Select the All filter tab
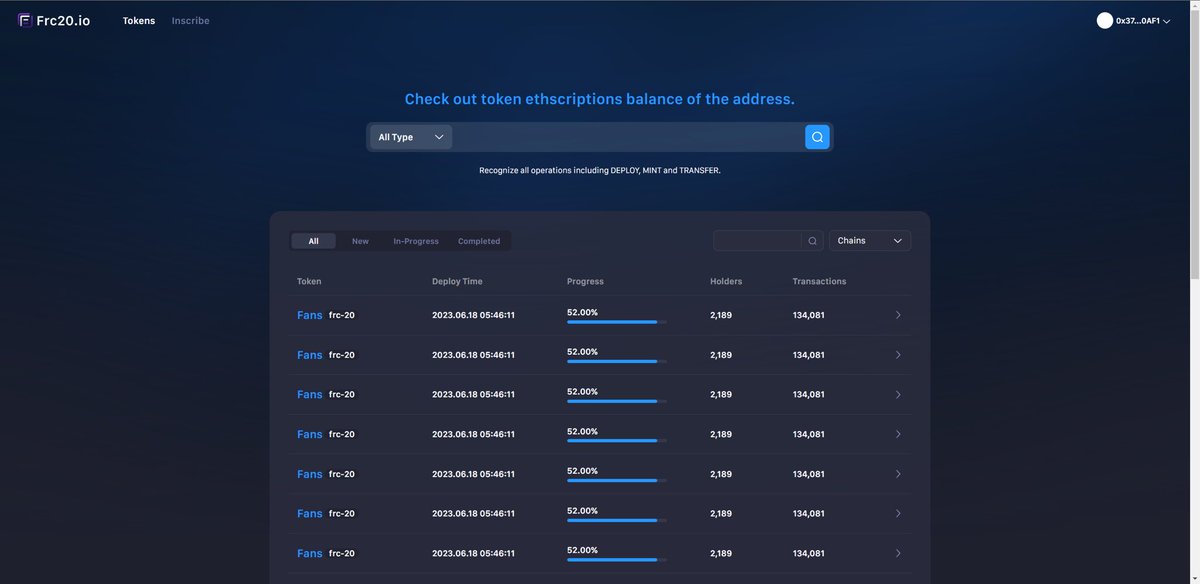 point(314,241)
